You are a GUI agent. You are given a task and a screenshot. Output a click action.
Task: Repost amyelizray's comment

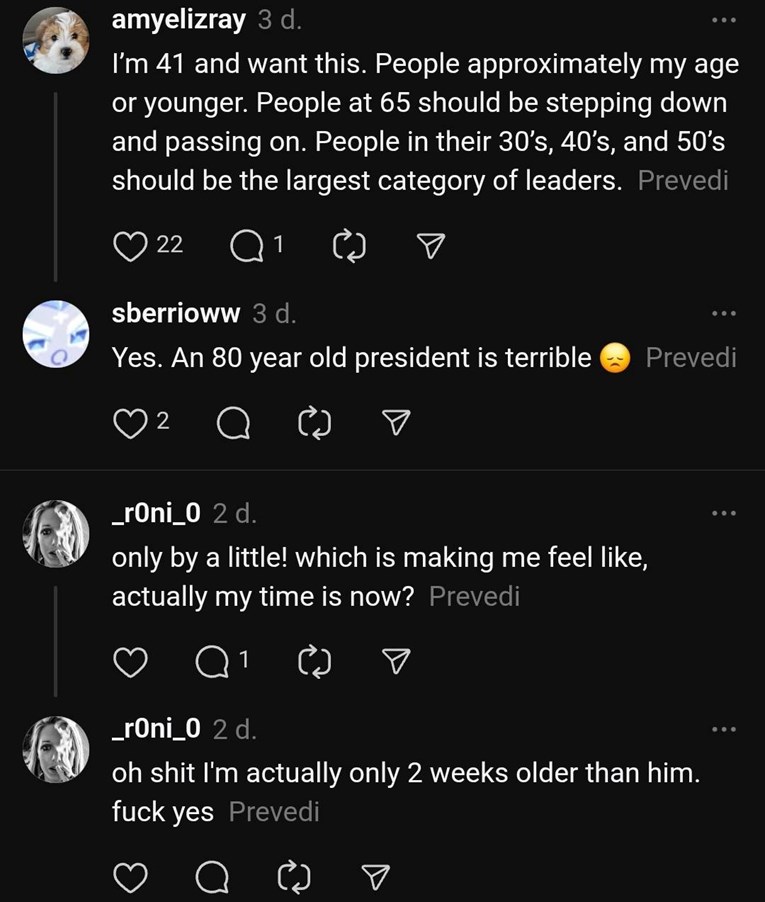pyautogui.click(x=345, y=244)
